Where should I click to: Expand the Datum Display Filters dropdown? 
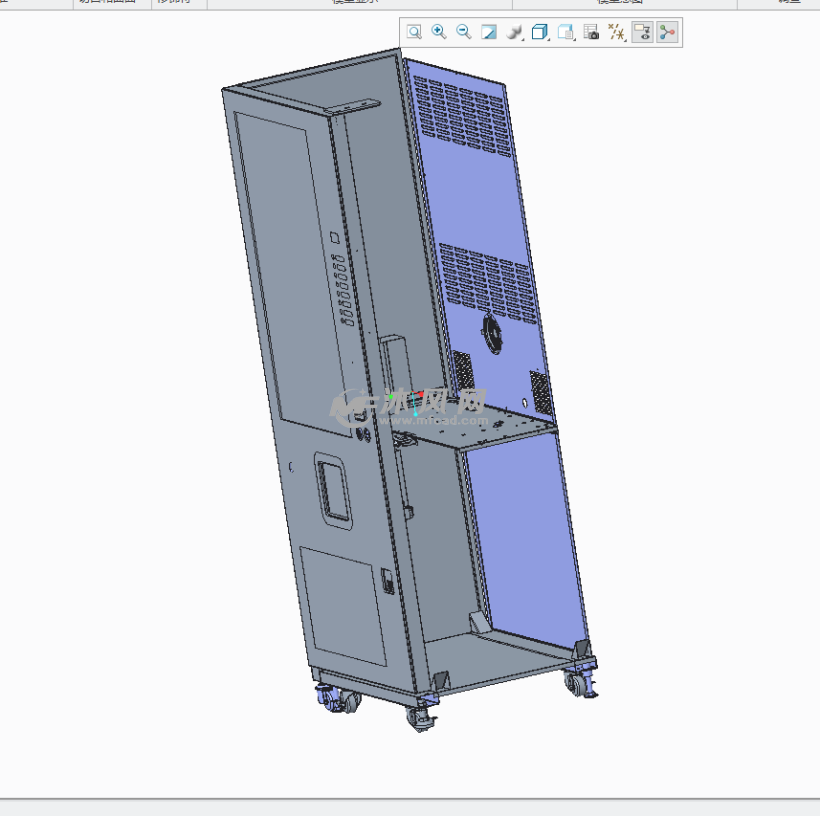617,32
